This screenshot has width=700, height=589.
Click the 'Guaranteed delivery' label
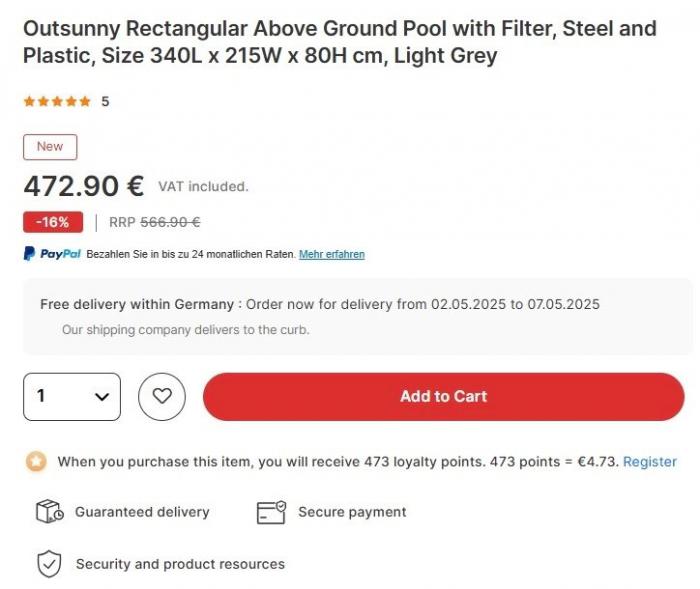click(x=142, y=512)
